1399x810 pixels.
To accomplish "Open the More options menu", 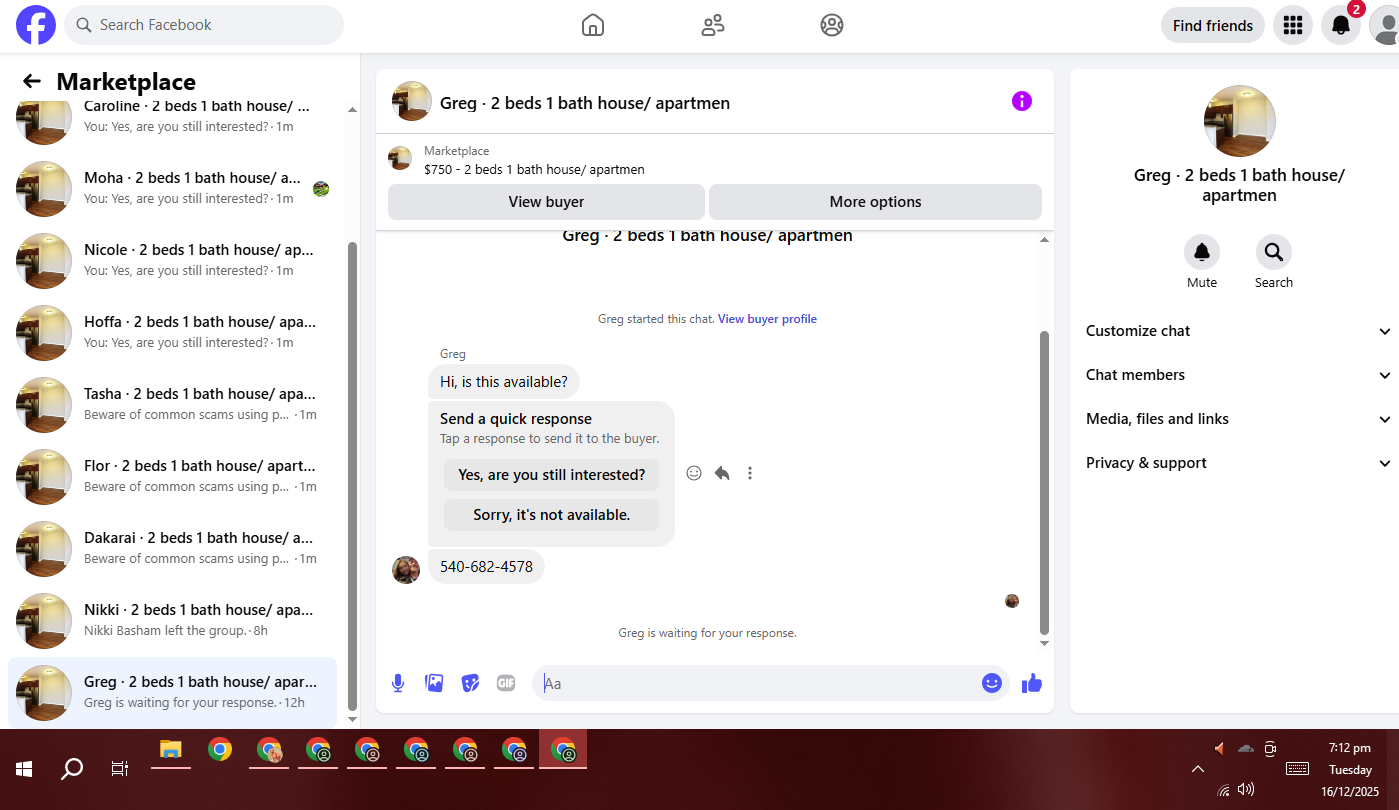I will click(875, 202).
